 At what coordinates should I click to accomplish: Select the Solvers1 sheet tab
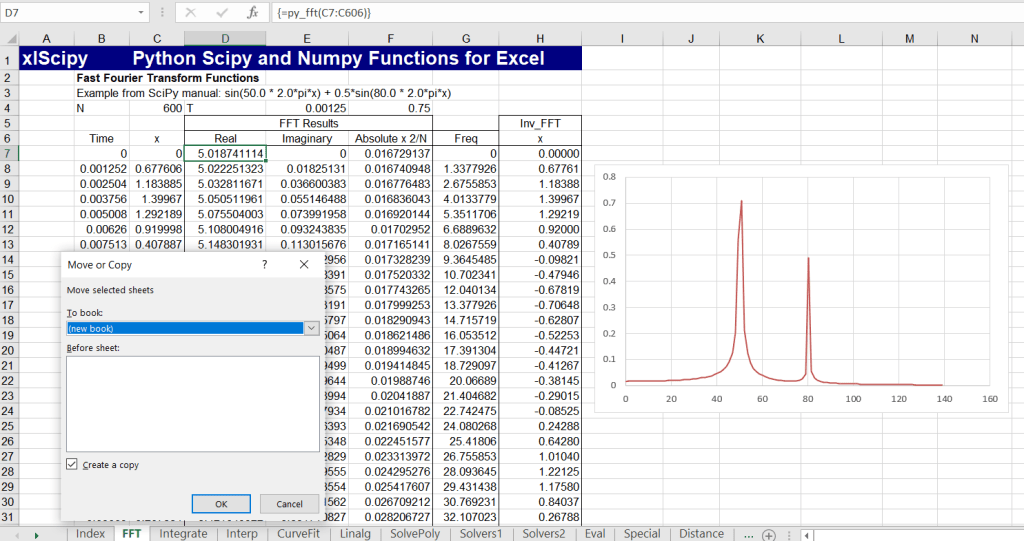point(480,534)
